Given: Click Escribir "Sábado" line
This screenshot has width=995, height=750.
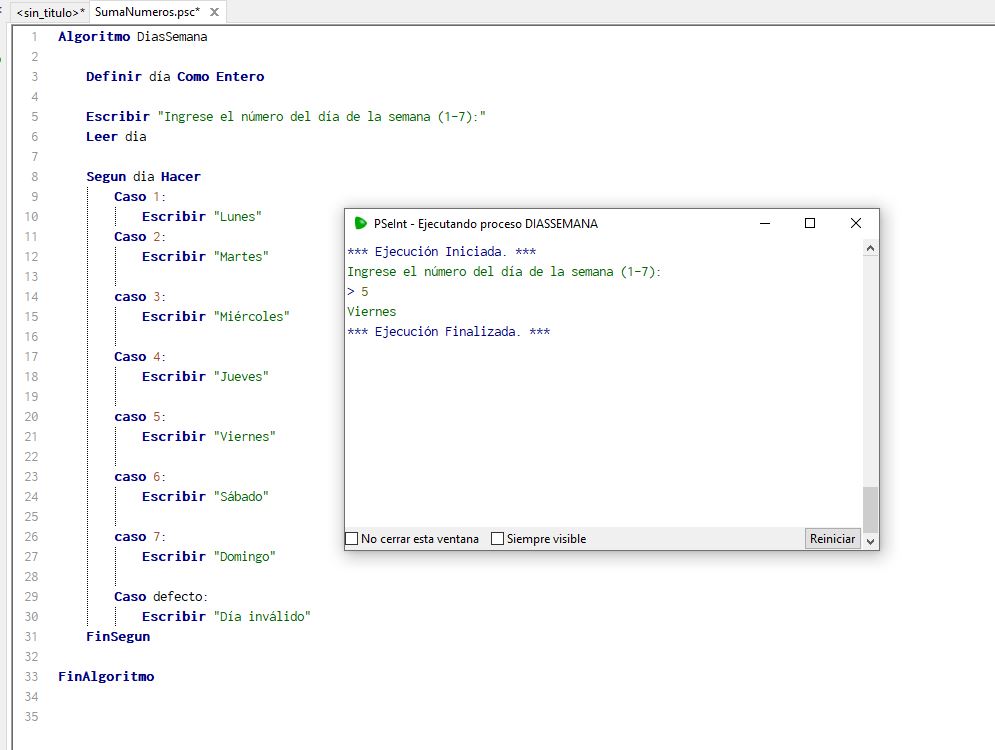Looking at the screenshot, I should 205,496.
